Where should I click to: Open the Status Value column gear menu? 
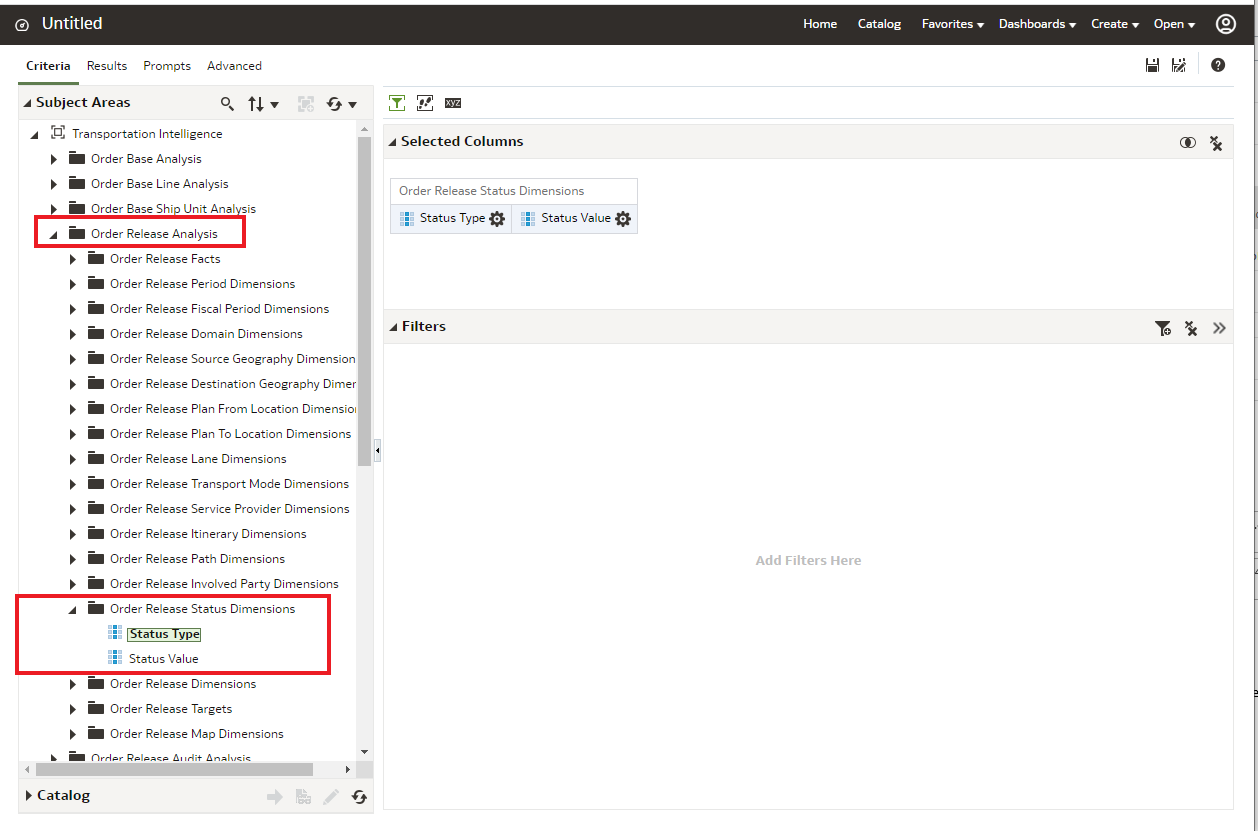coord(623,219)
